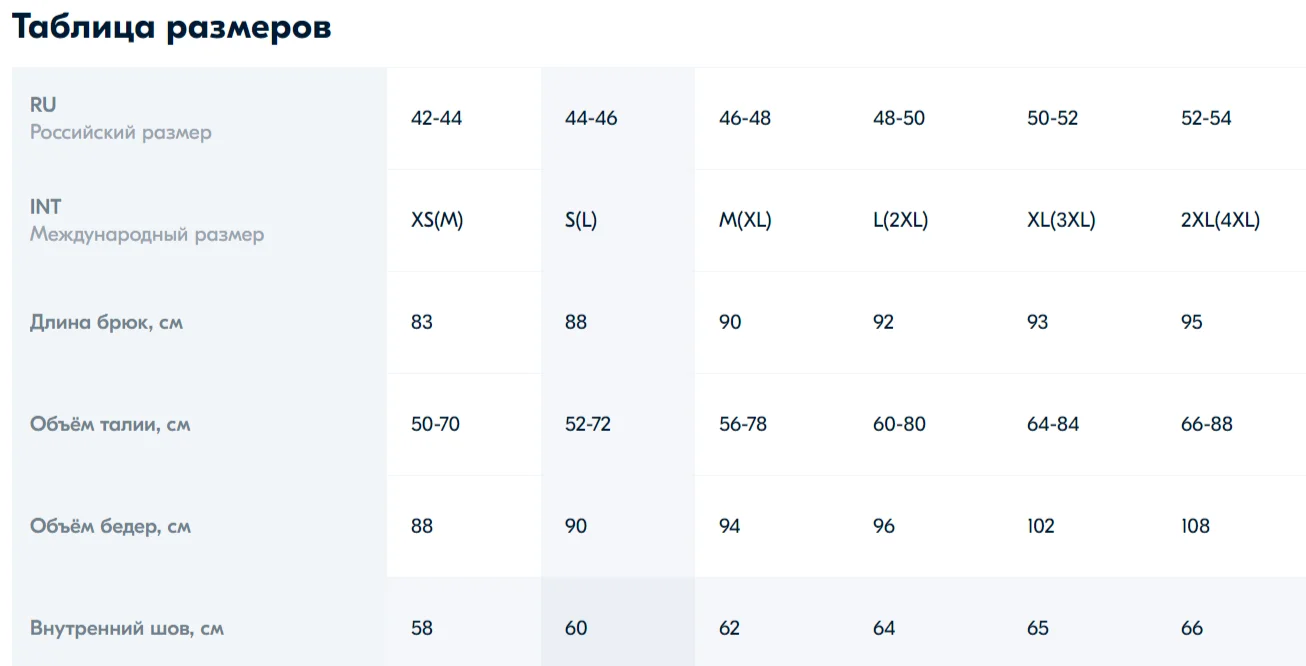Click the trouser length value 83
The image size is (1306, 666).
click(422, 322)
